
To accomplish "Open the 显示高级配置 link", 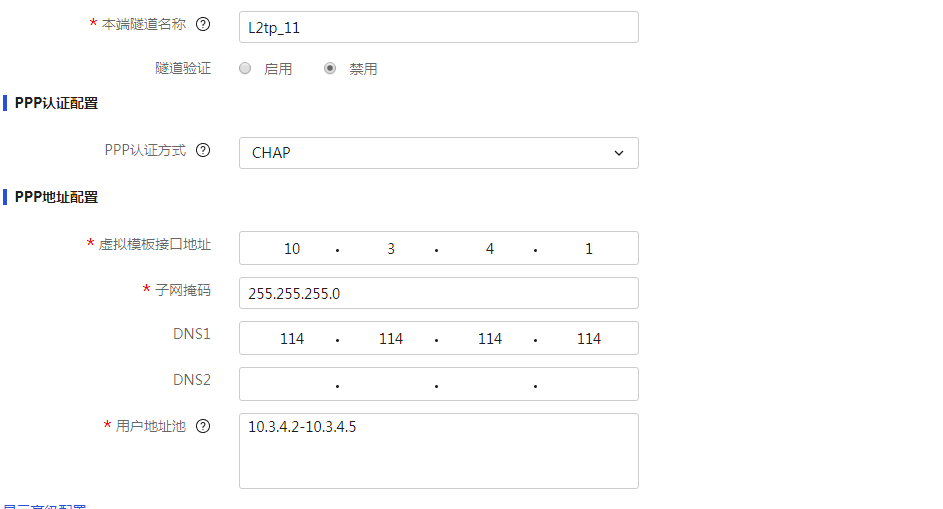I will [x=45, y=506].
